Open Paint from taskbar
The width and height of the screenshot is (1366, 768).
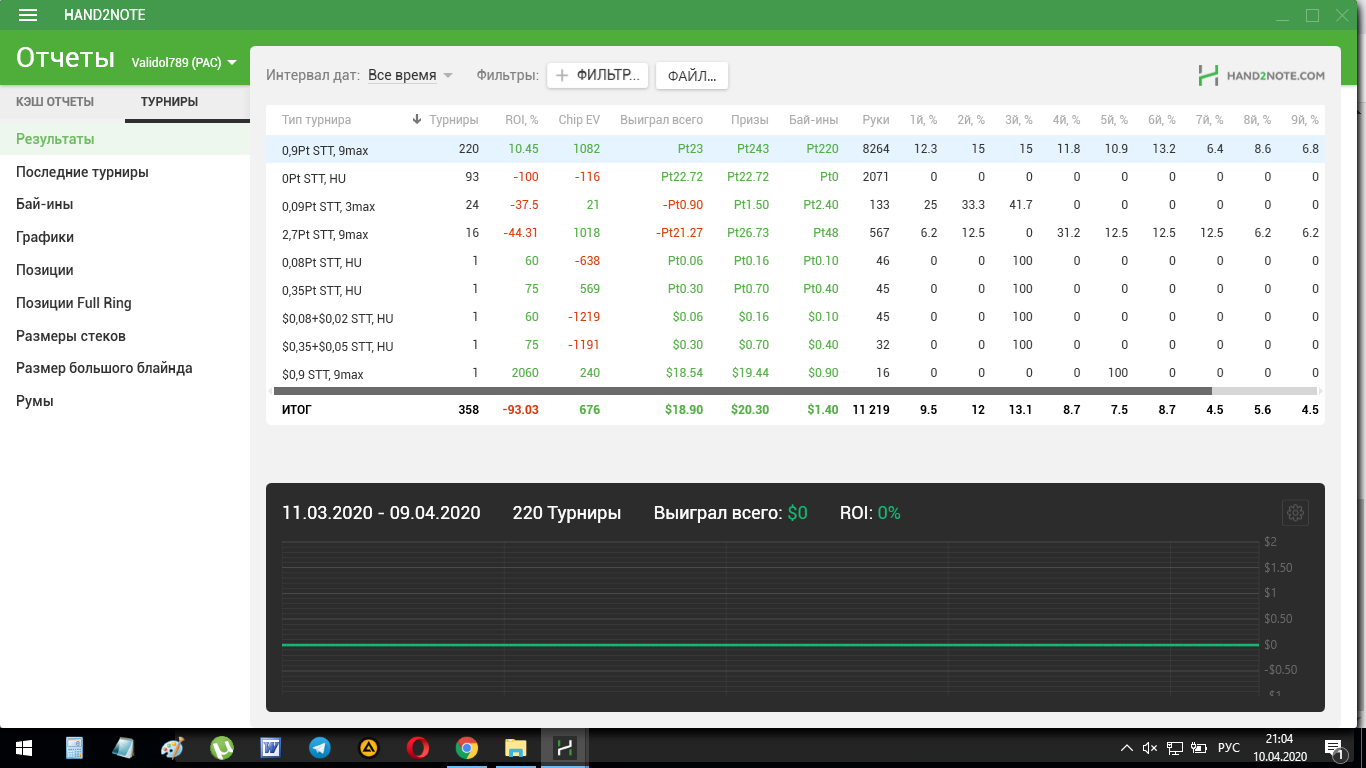173,748
